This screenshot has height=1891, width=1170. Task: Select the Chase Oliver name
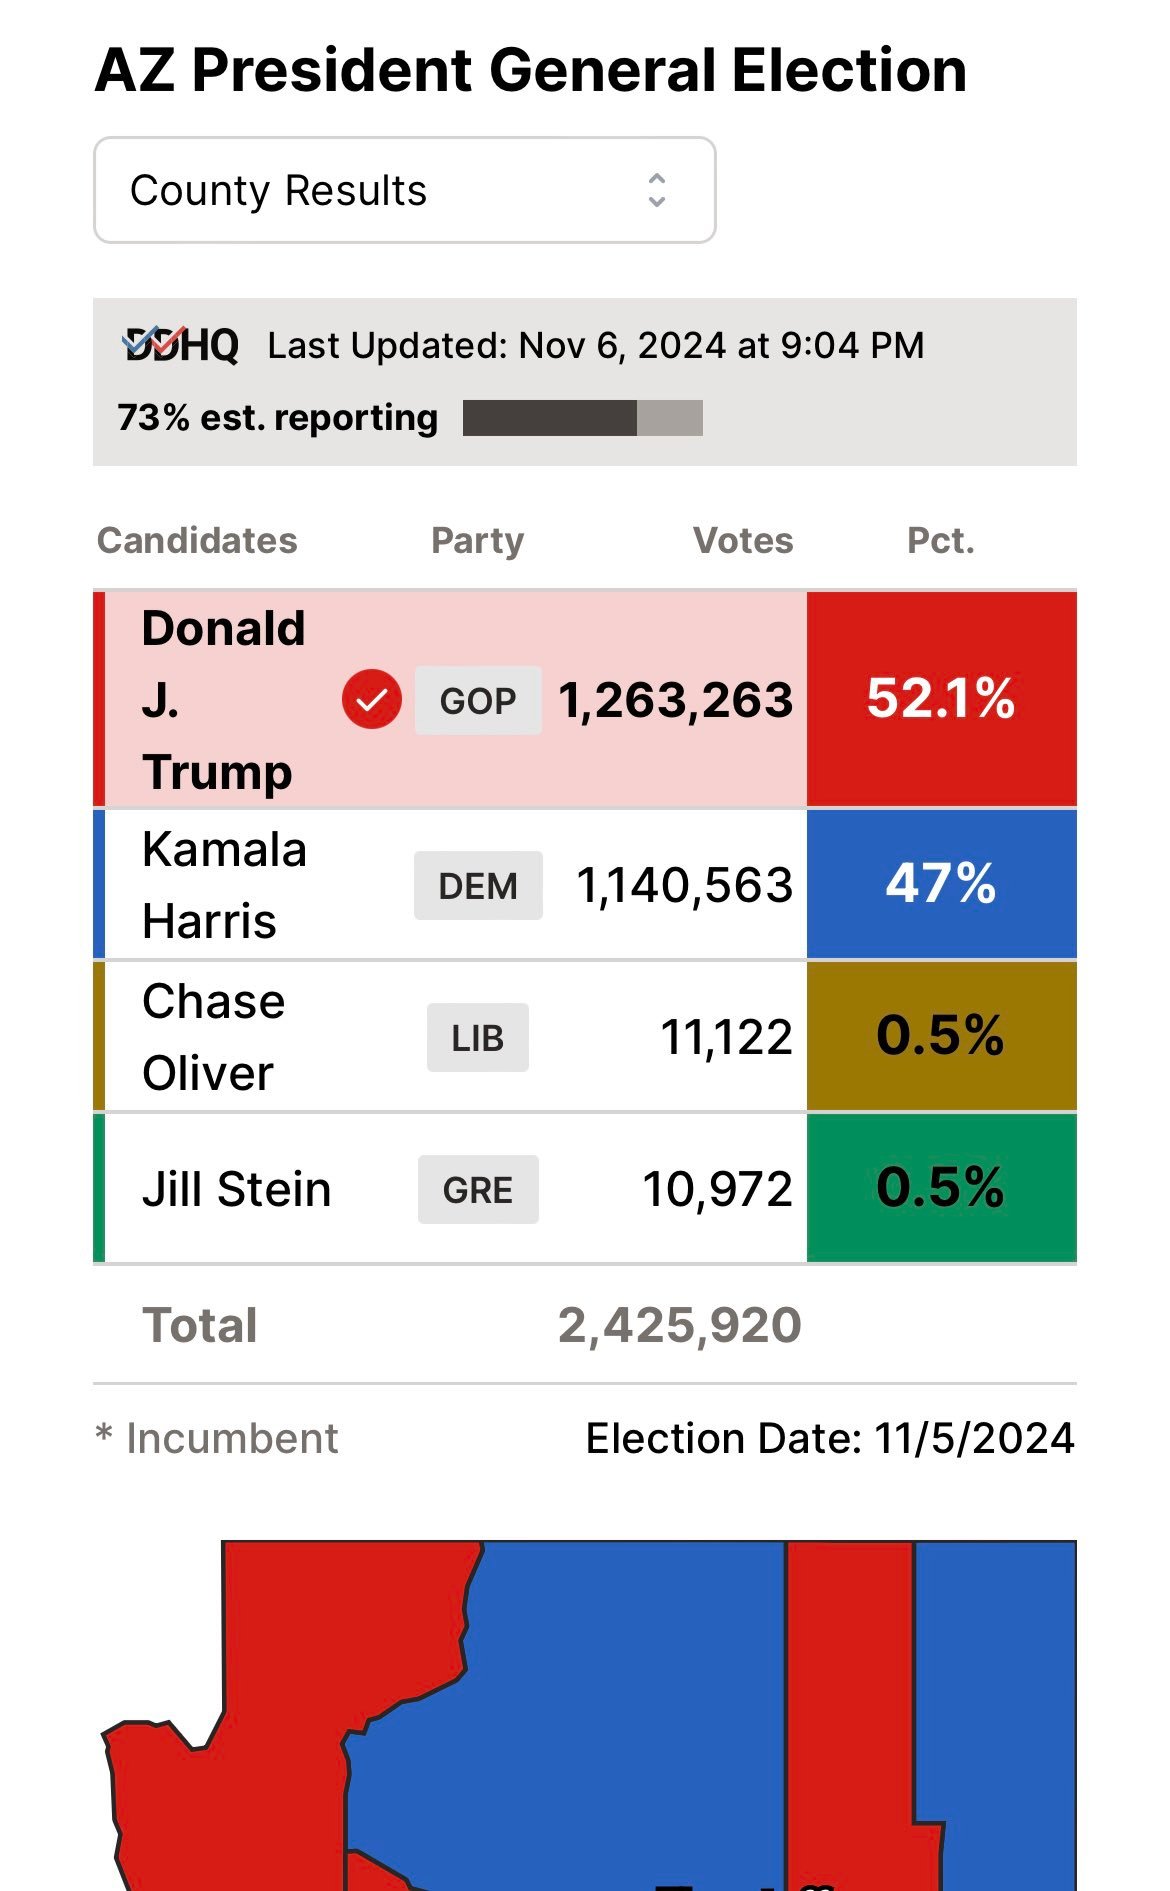pos(213,1037)
